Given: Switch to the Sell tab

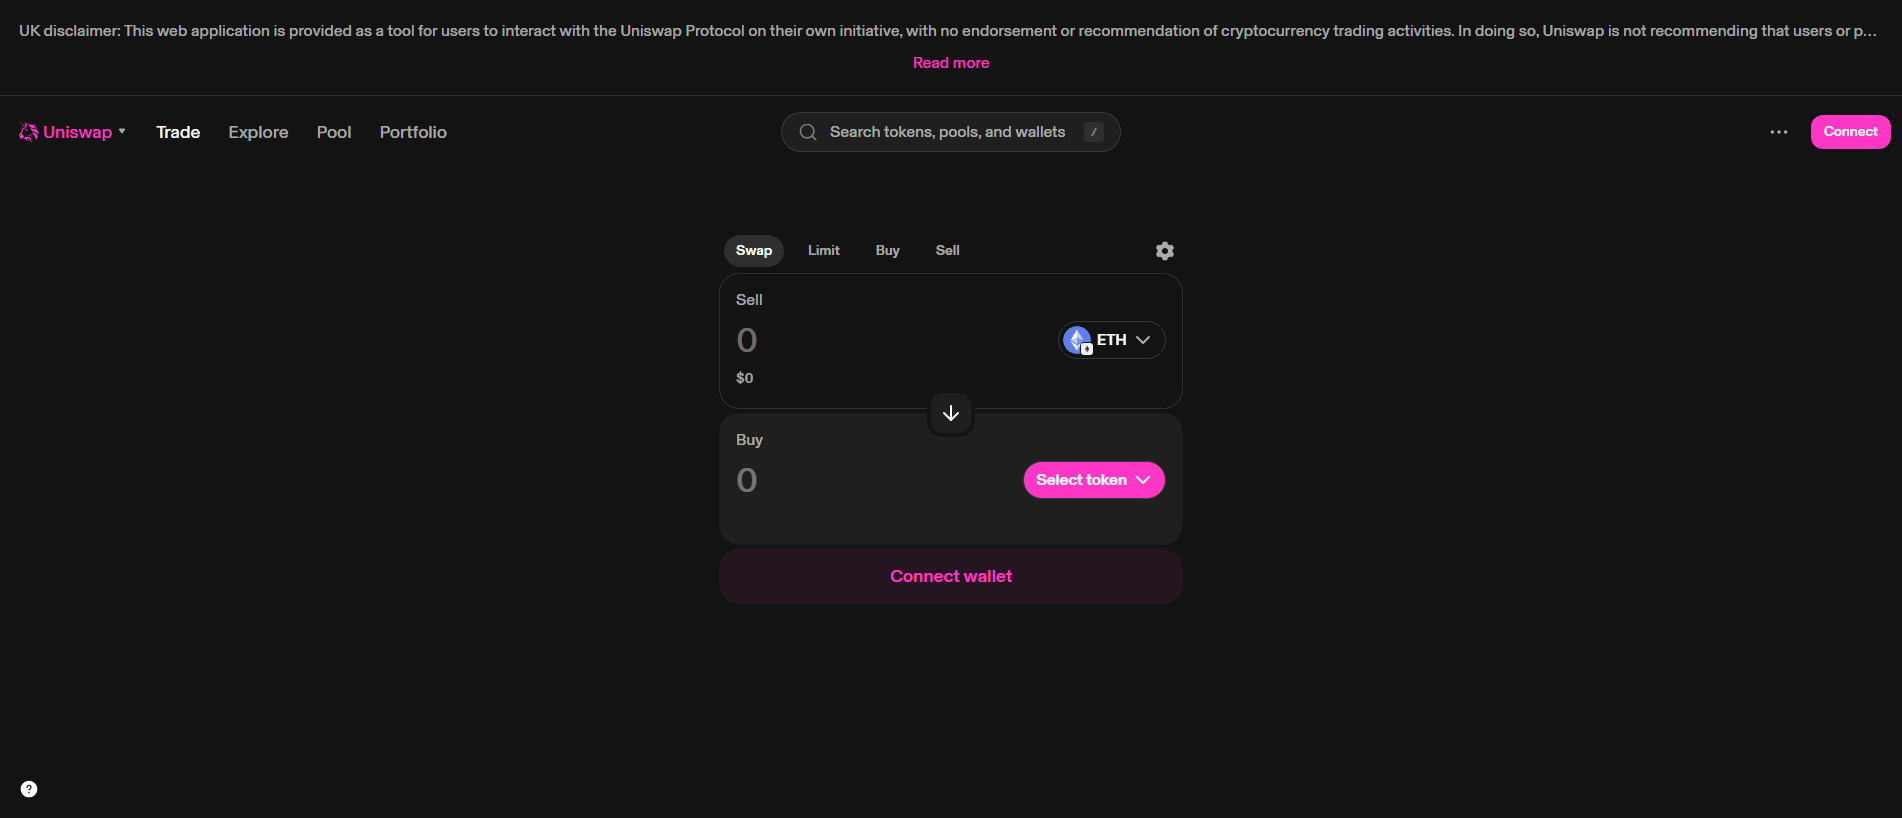Looking at the screenshot, I should point(948,250).
